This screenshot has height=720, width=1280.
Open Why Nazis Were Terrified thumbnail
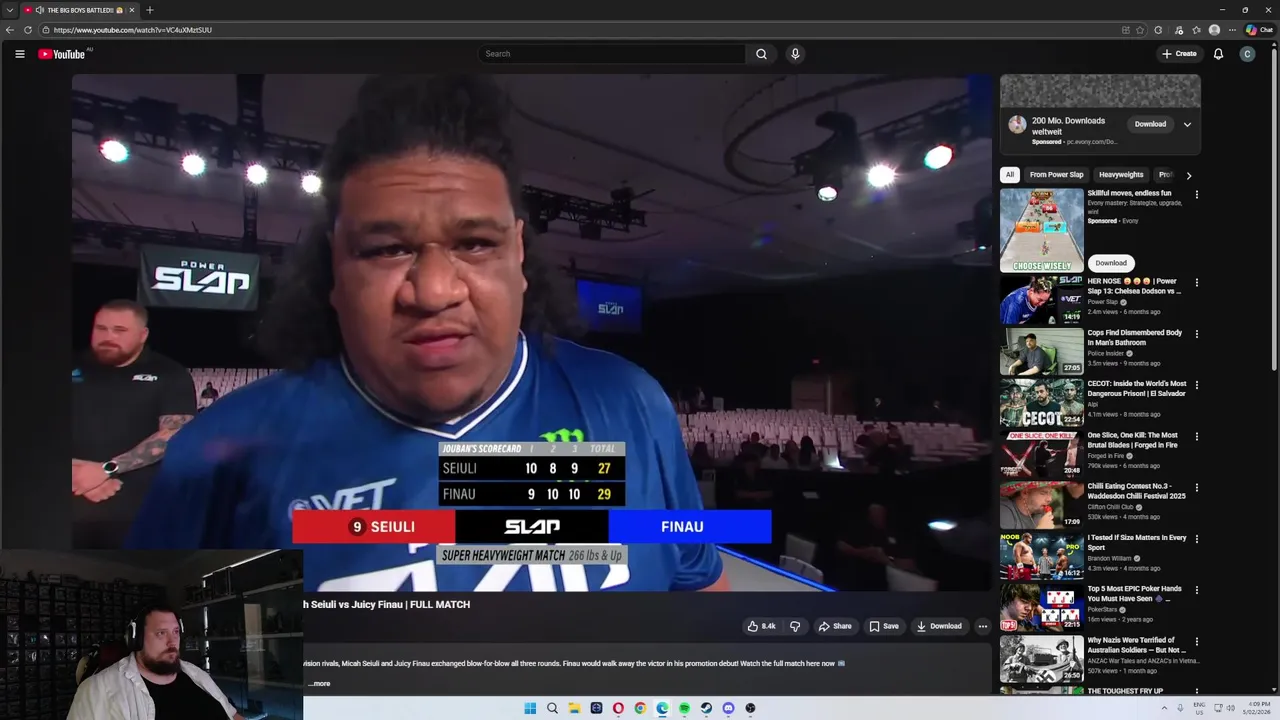(1042, 658)
